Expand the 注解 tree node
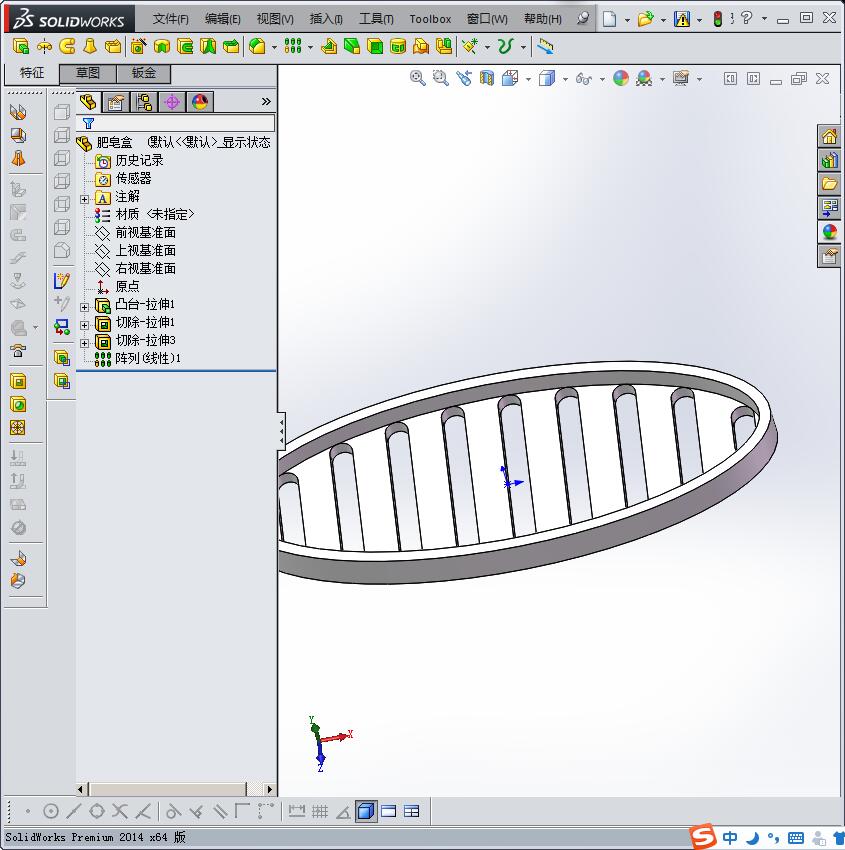 pos(85,199)
